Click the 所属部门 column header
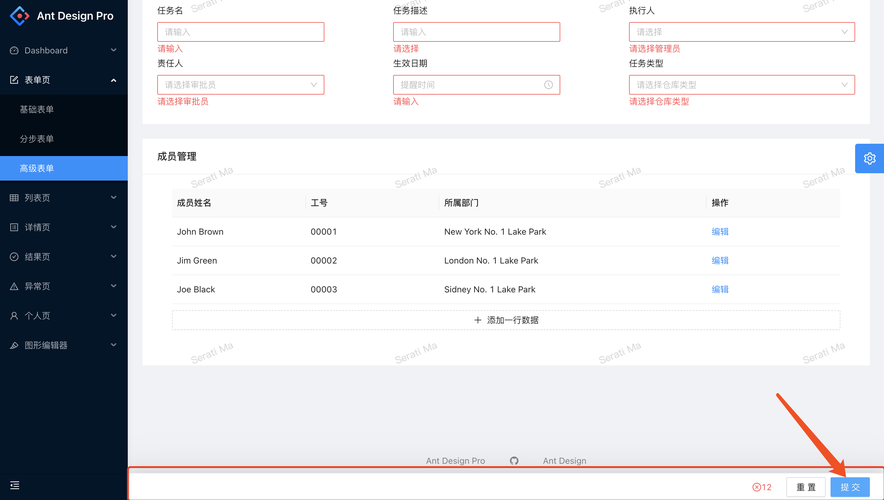This screenshot has width=884, height=500. (461, 203)
